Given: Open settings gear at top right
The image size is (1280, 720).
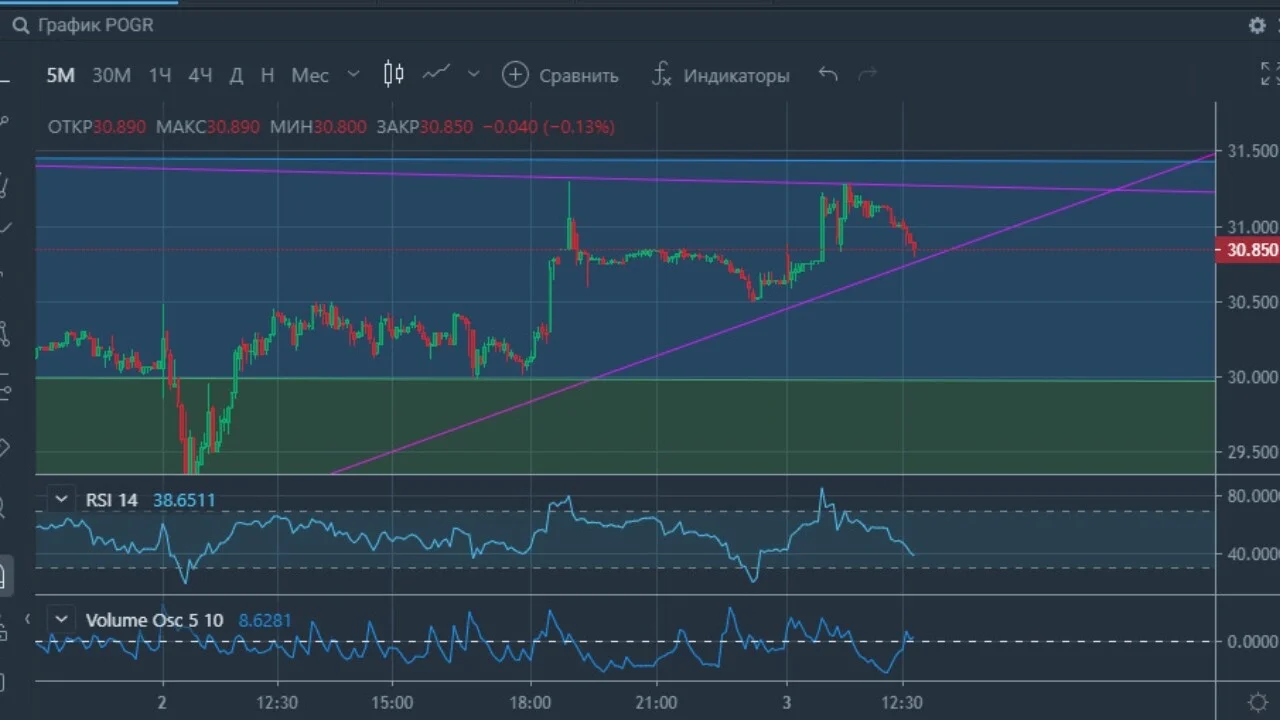Looking at the screenshot, I should [x=1258, y=26].
